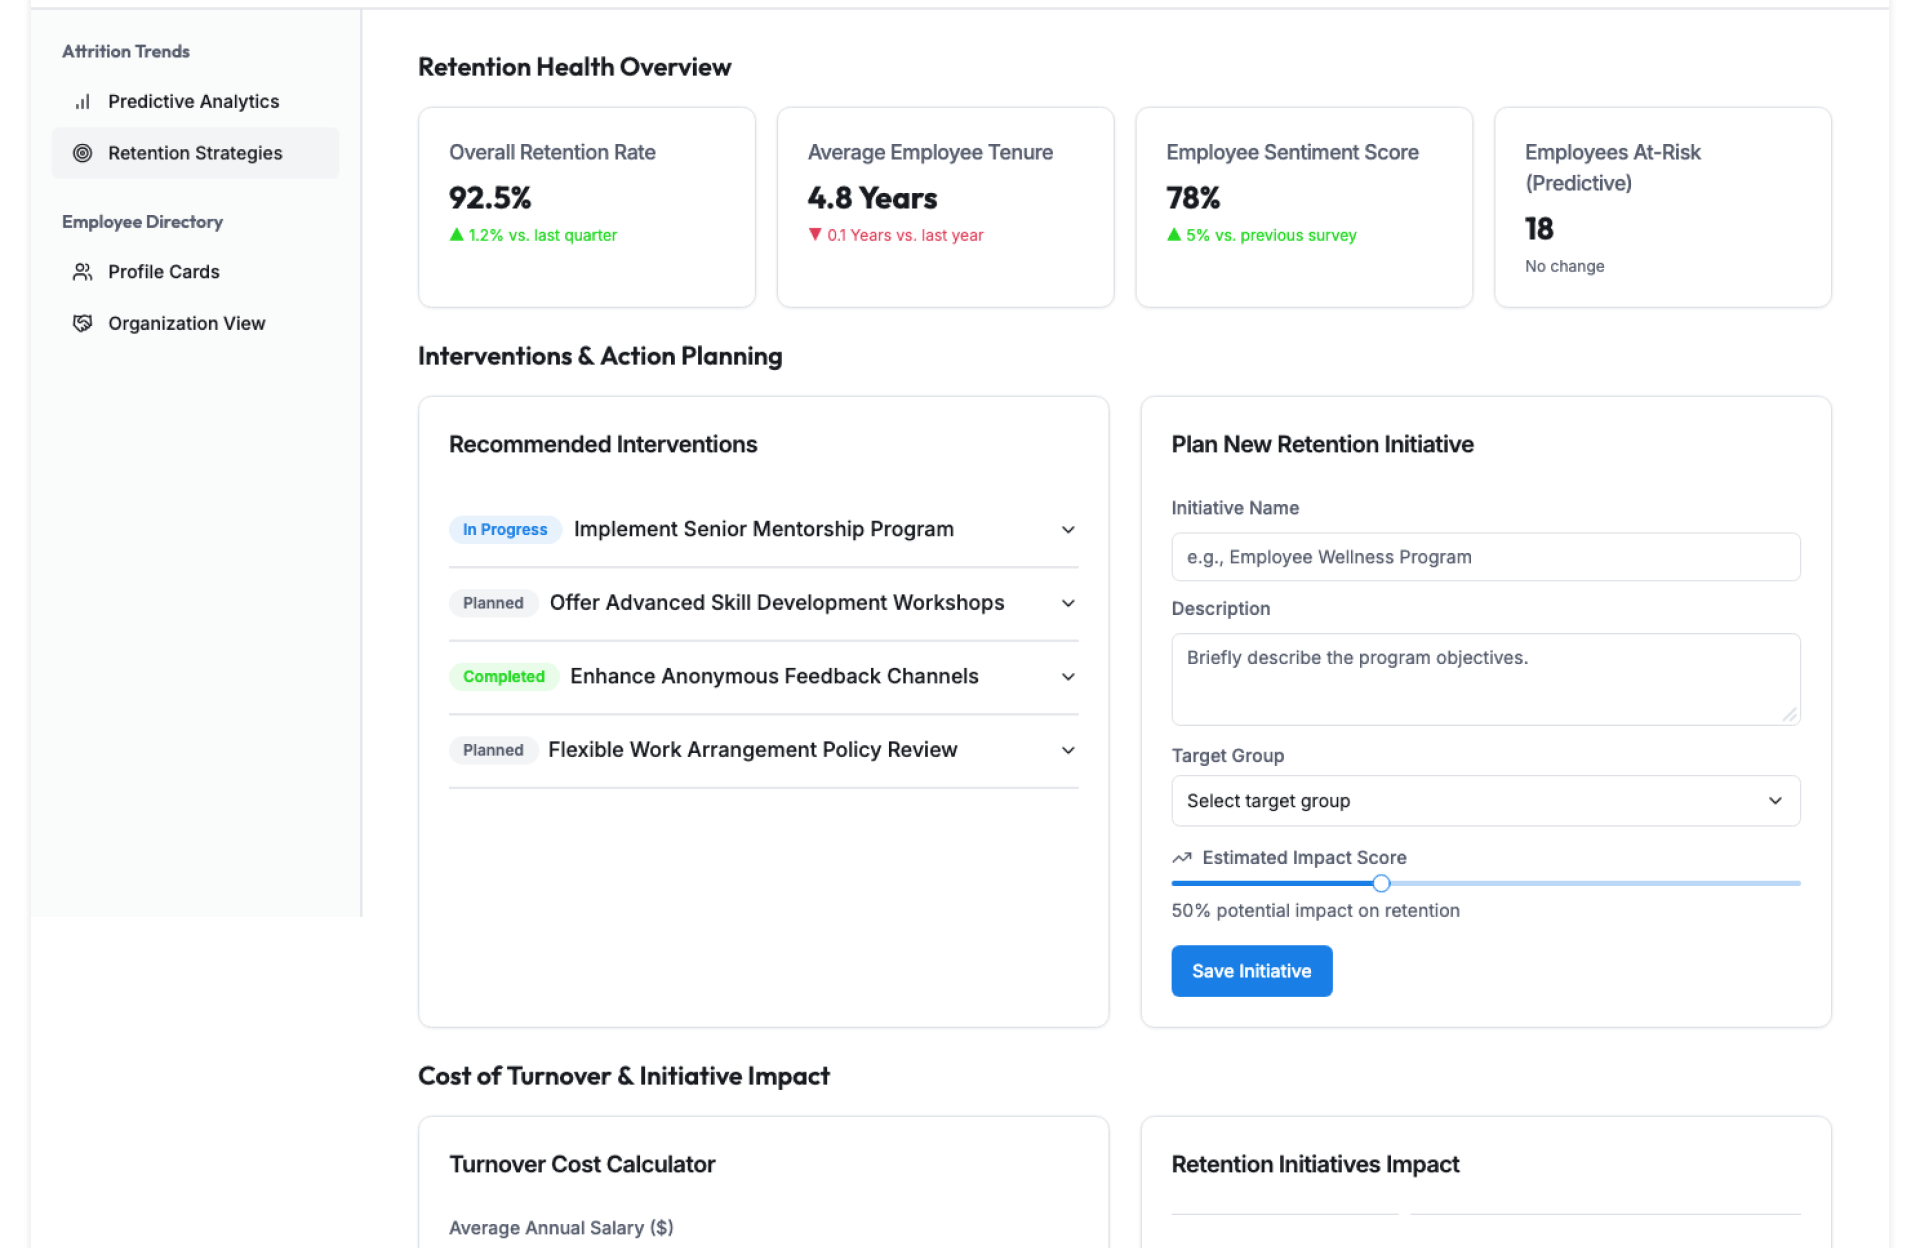
Task: Click the green up arrow under Overall Retention Rate
Action: click(457, 235)
